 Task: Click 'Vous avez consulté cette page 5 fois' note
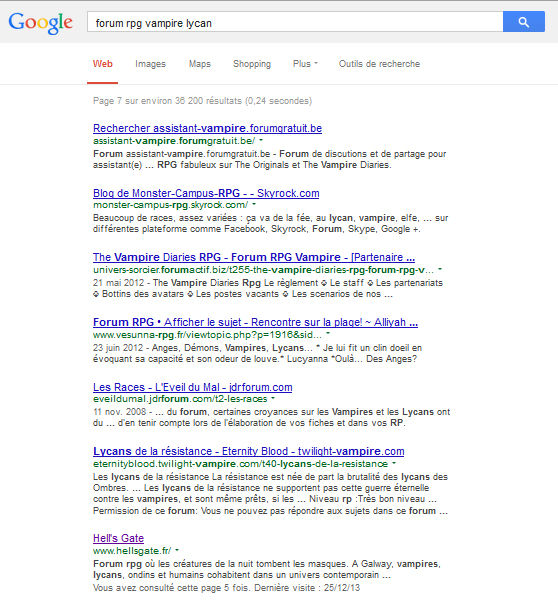pos(227,588)
